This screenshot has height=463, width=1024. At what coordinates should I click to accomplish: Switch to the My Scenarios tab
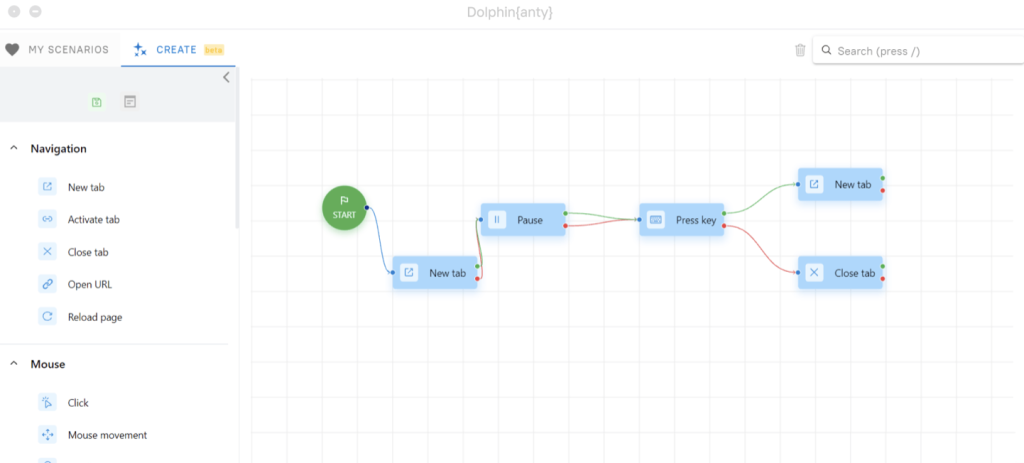point(57,49)
